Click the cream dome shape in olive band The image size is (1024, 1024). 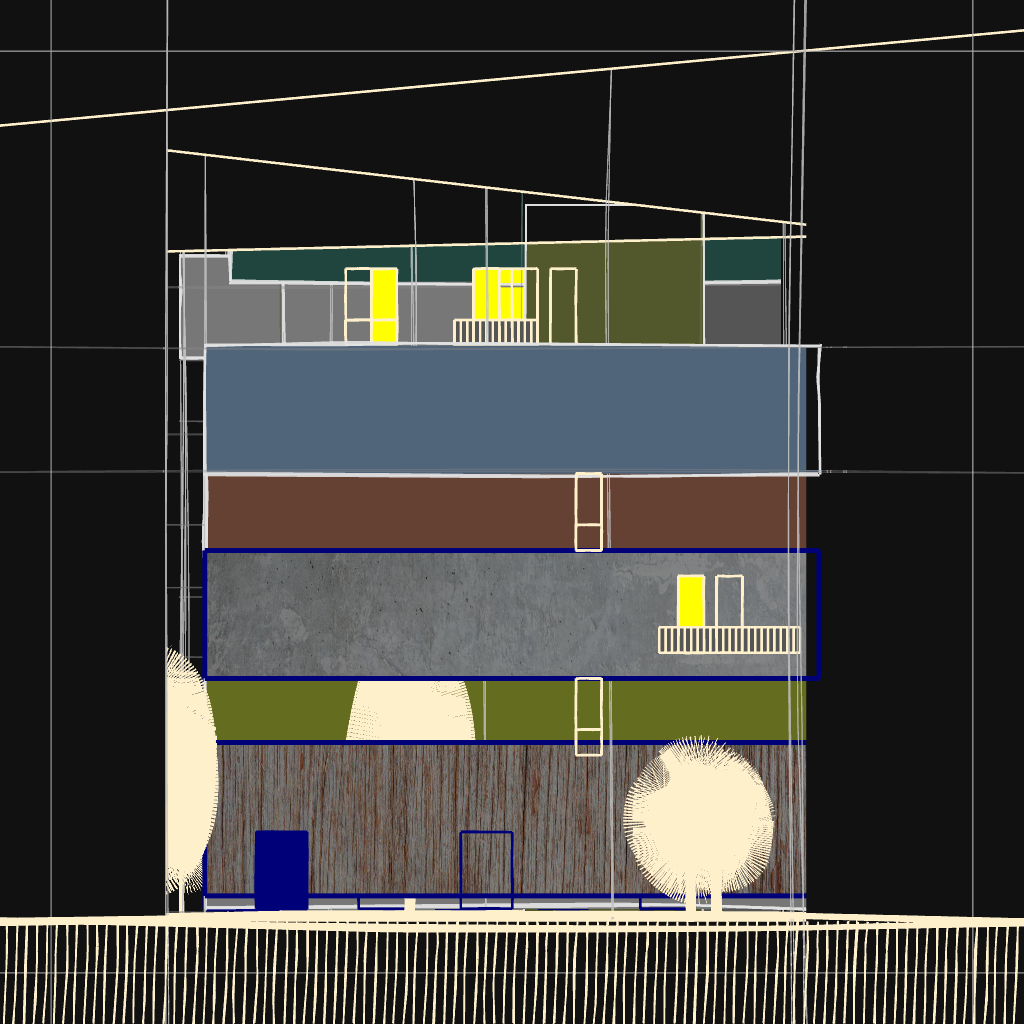[x=410, y=711]
